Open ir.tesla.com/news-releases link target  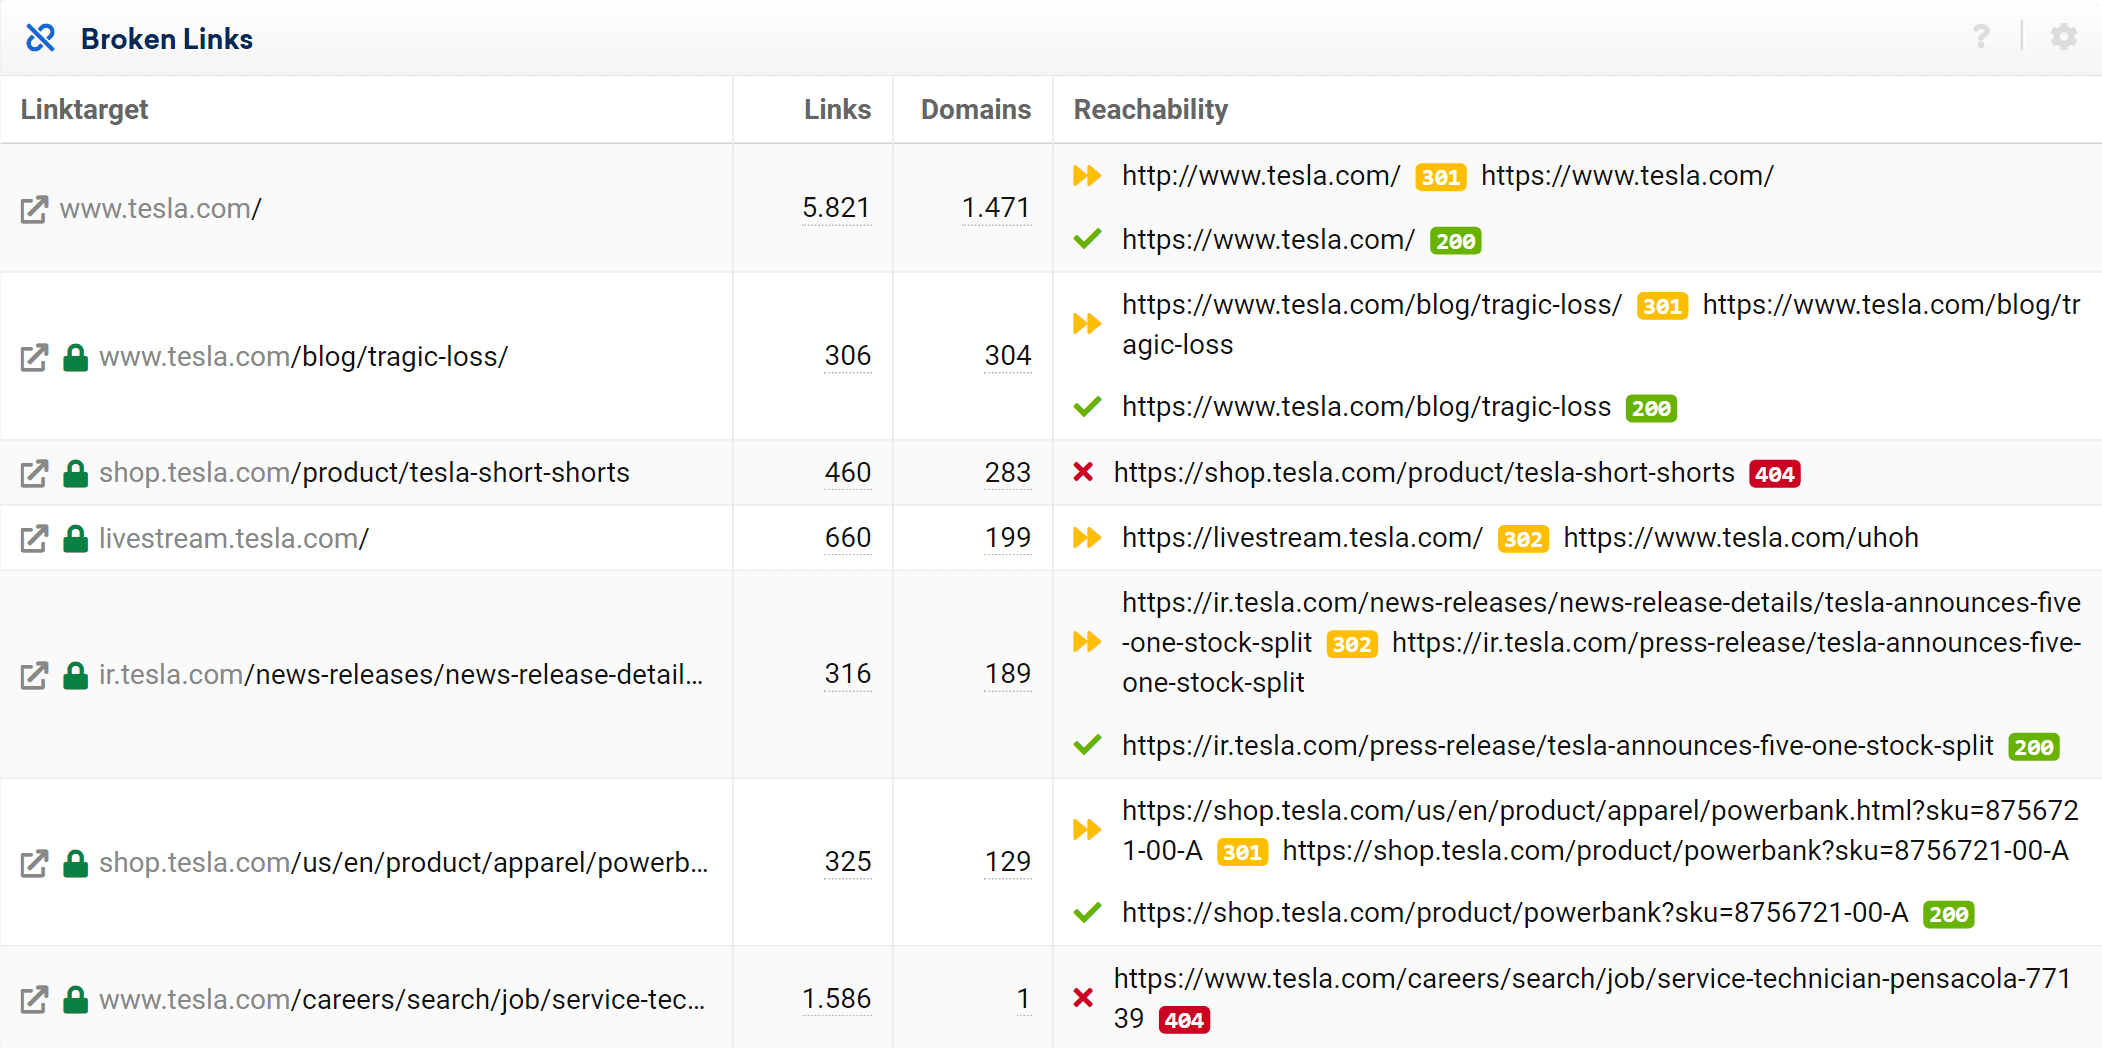(x=401, y=675)
